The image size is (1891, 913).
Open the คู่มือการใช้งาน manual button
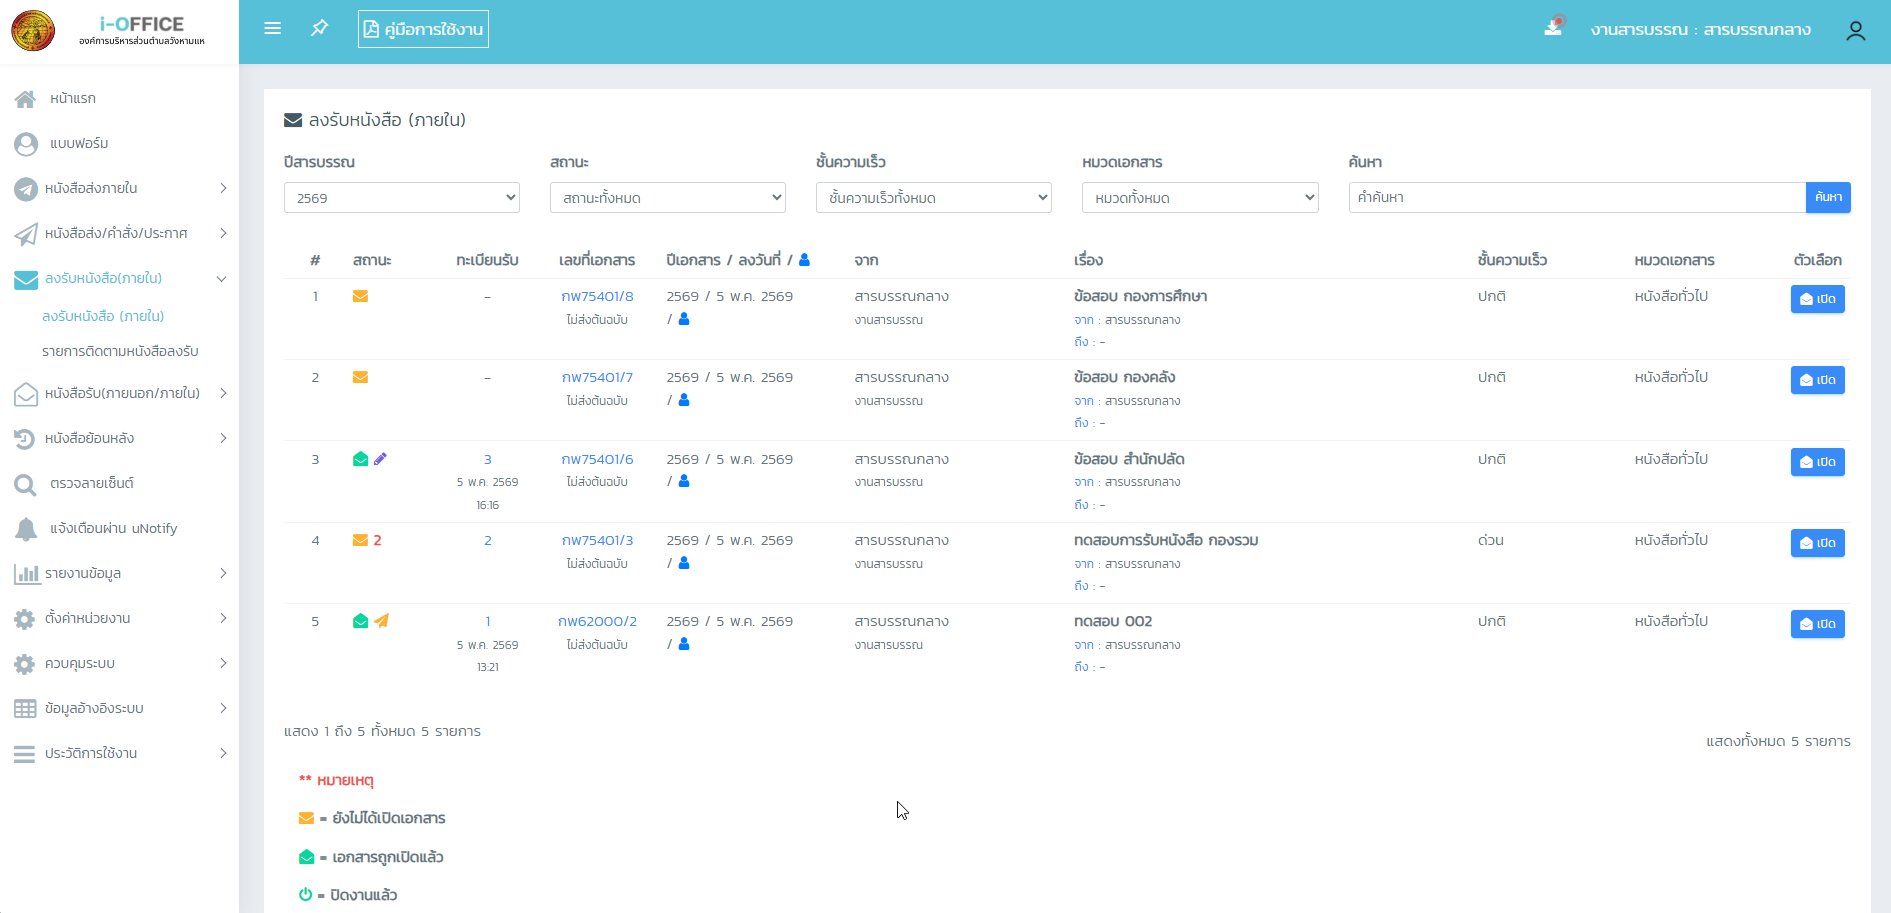[x=423, y=29]
